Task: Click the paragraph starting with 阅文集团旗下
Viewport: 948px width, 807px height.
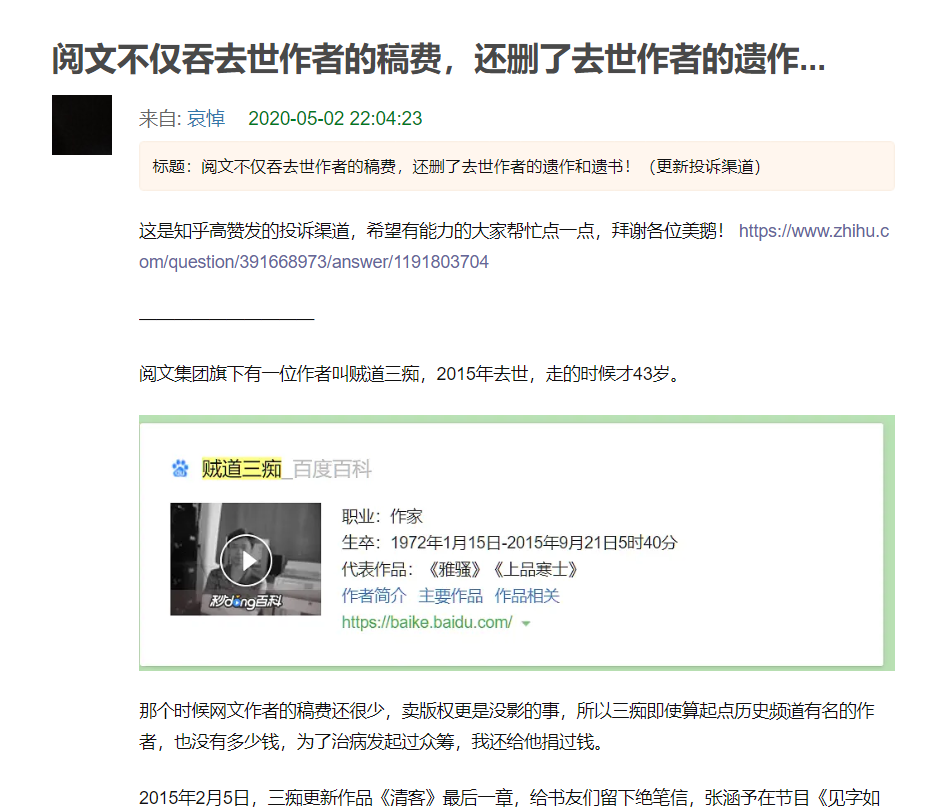Action: click(410, 375)
